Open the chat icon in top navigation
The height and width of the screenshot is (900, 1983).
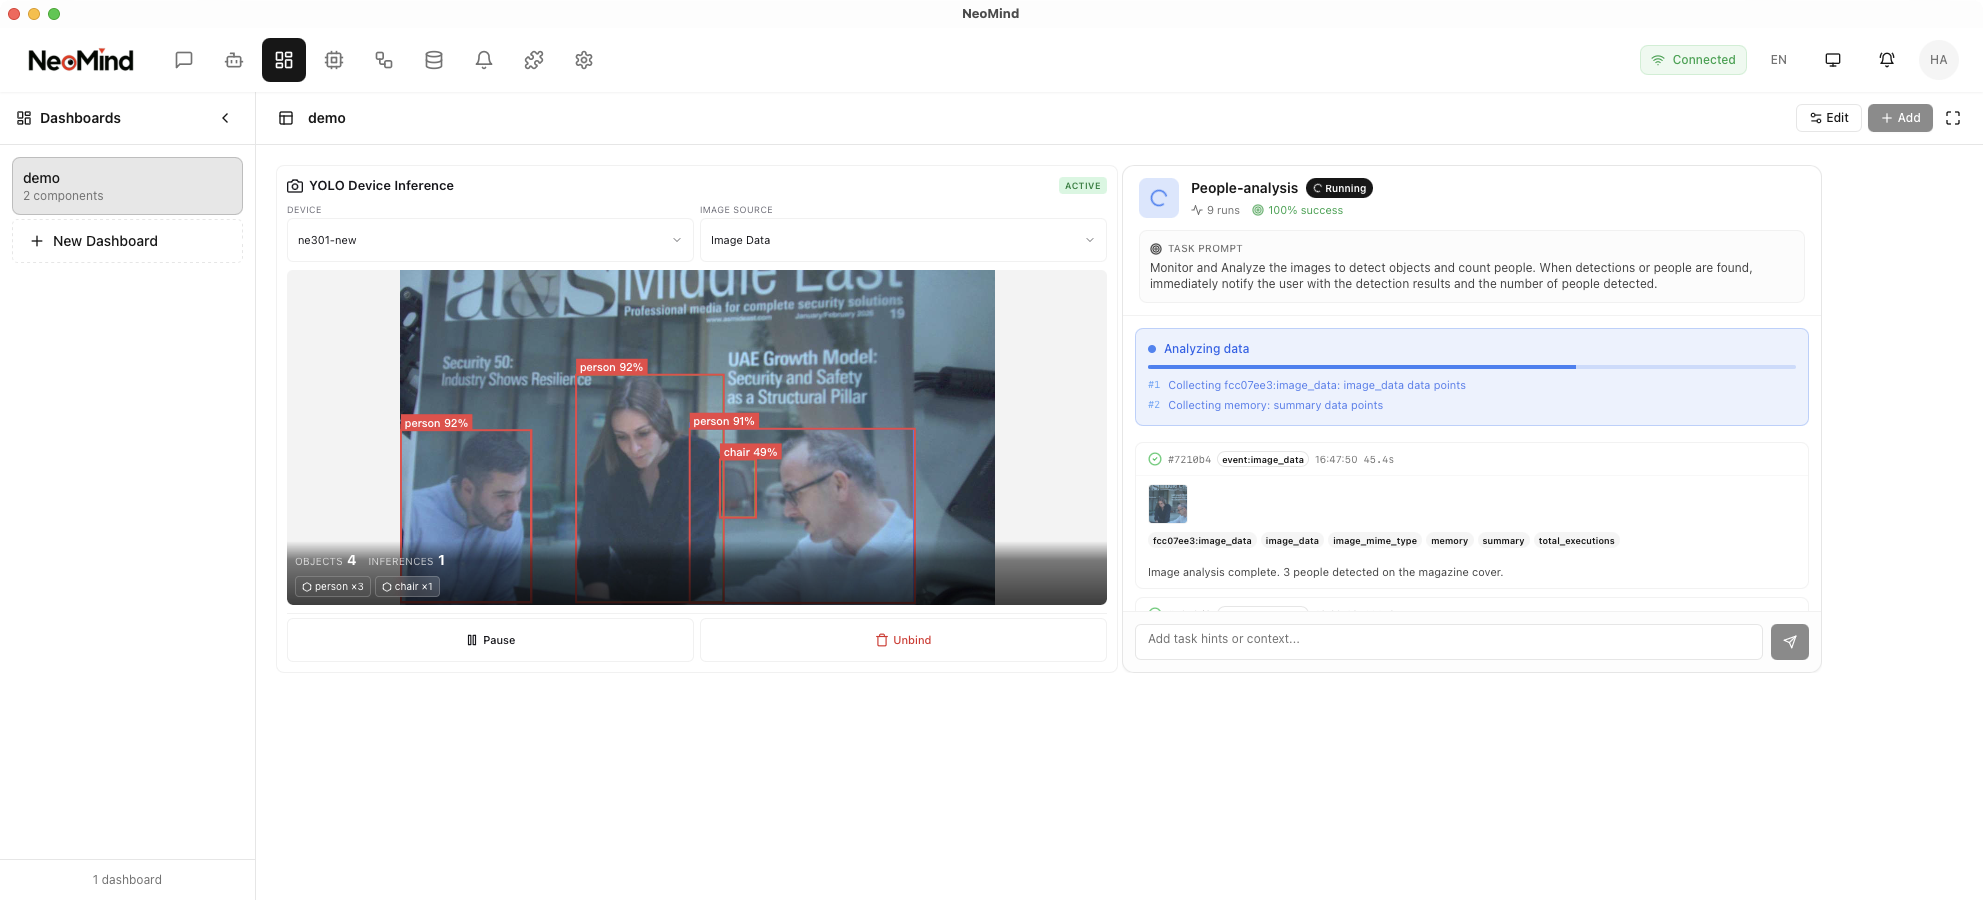click(184, 60)
